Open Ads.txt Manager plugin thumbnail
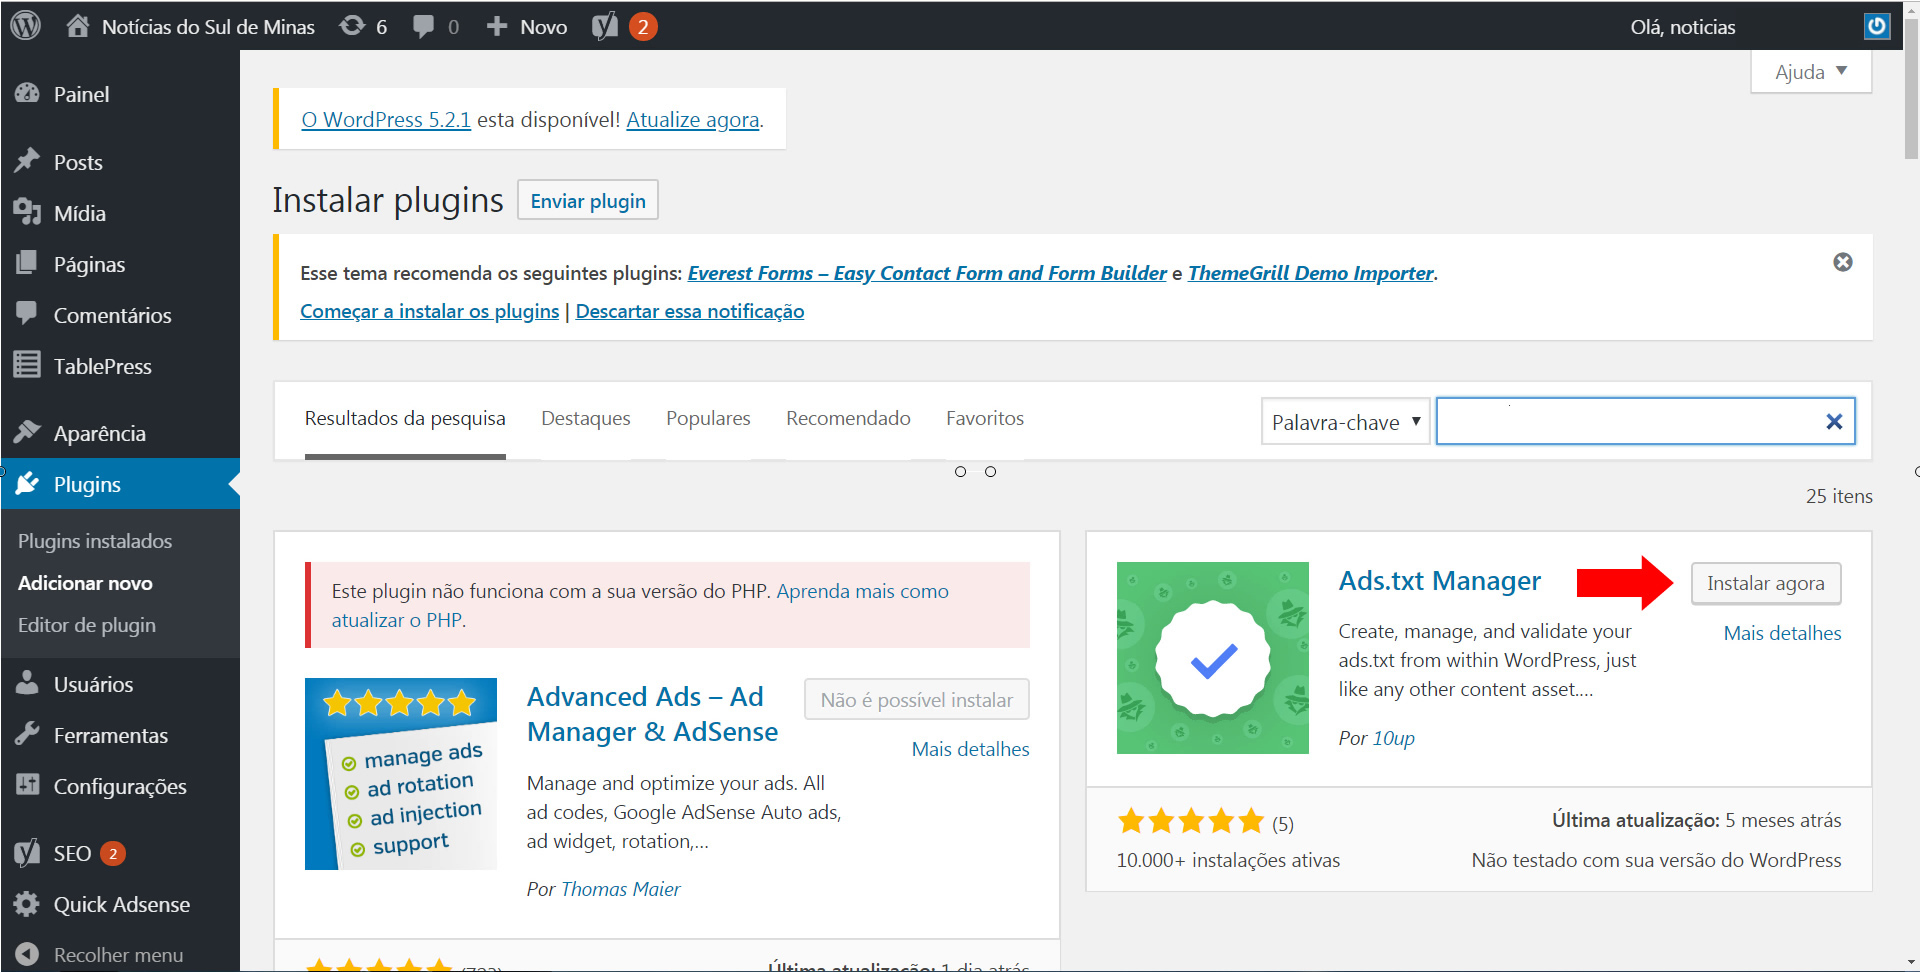 [x=1213, y=658]
